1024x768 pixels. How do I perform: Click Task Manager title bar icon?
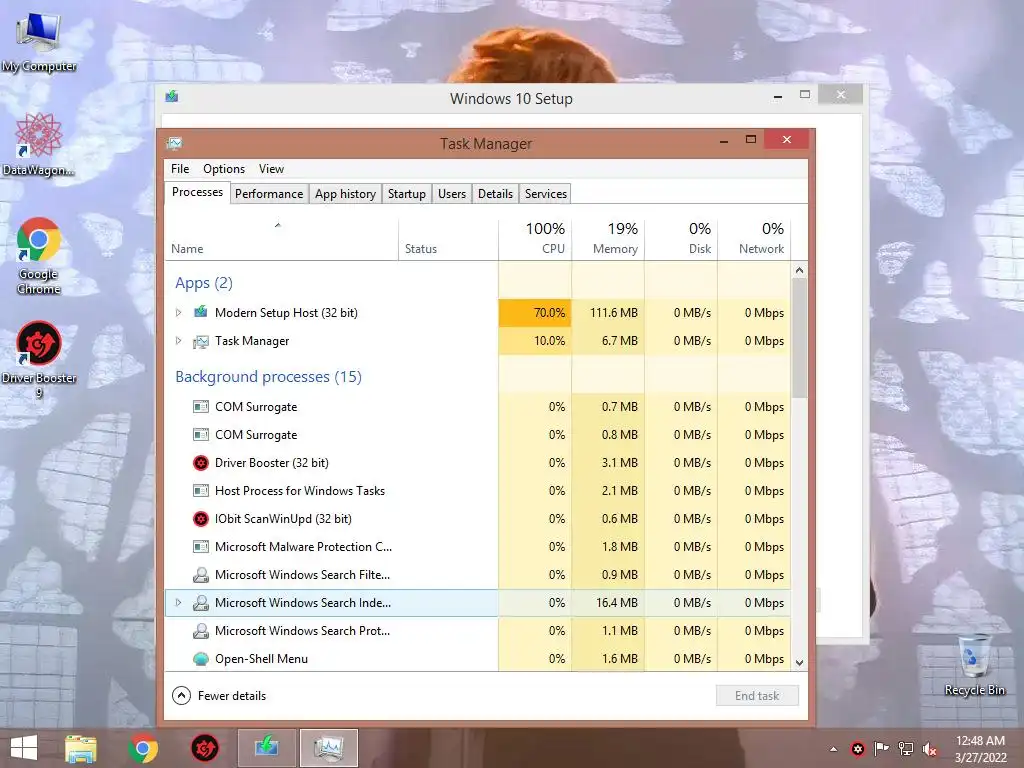click(x=174, y=143)
